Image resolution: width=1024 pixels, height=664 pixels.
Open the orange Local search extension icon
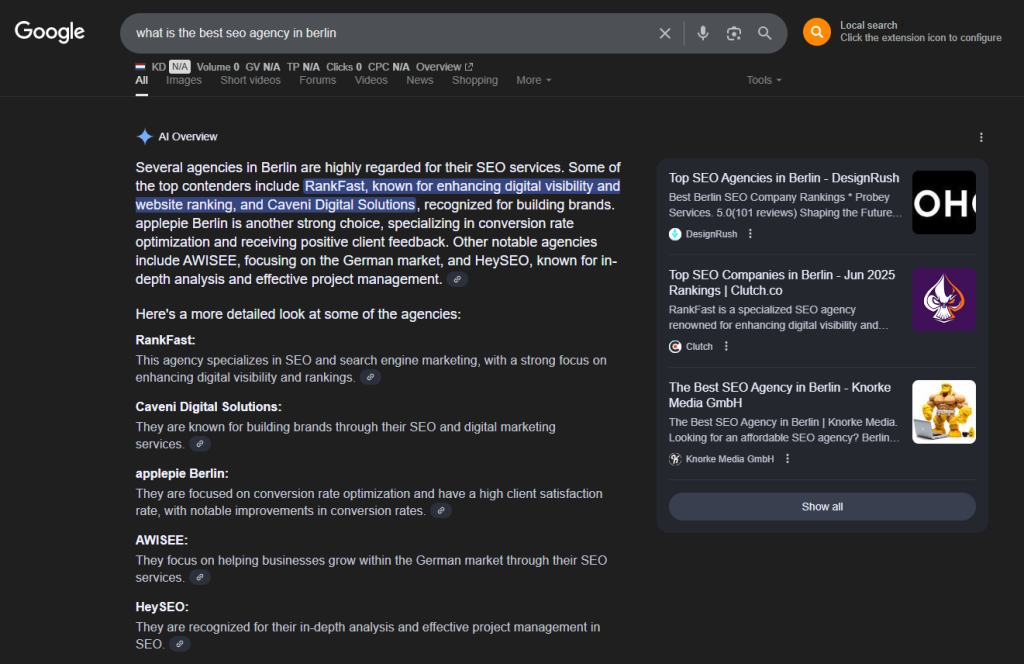(x=816, y=32)
